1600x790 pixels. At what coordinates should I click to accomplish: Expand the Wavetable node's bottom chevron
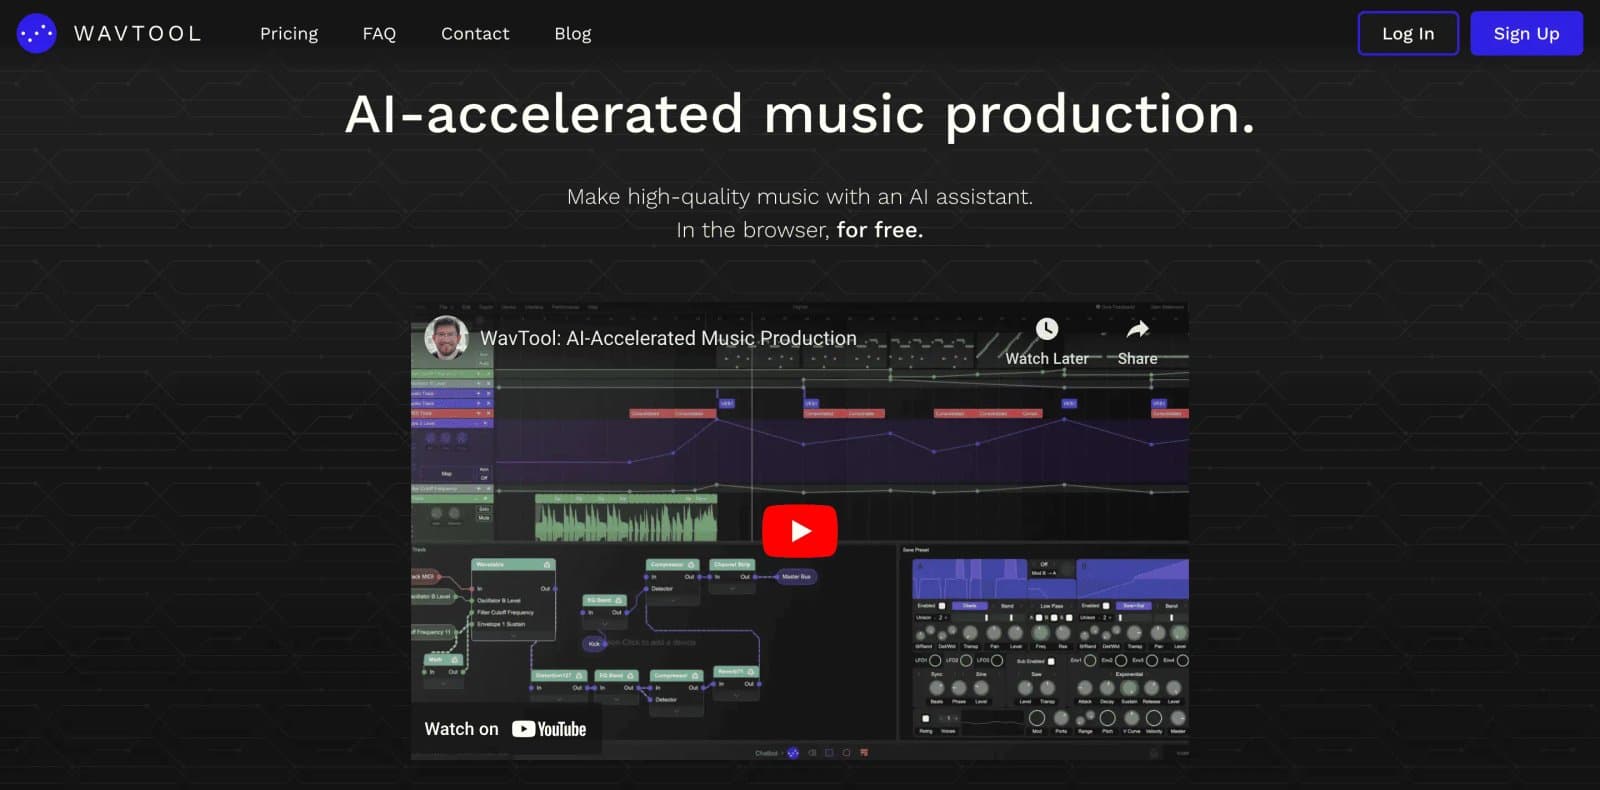[513, 636]
